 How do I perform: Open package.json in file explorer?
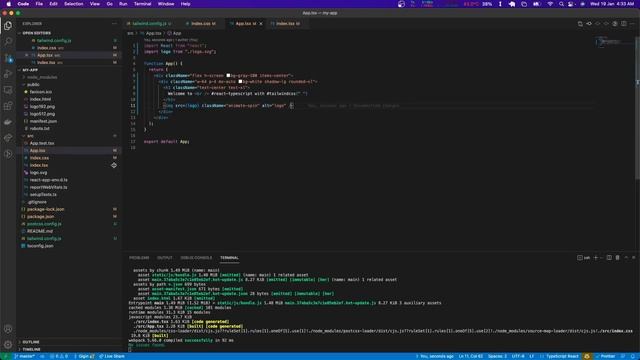tap(40, 217)
